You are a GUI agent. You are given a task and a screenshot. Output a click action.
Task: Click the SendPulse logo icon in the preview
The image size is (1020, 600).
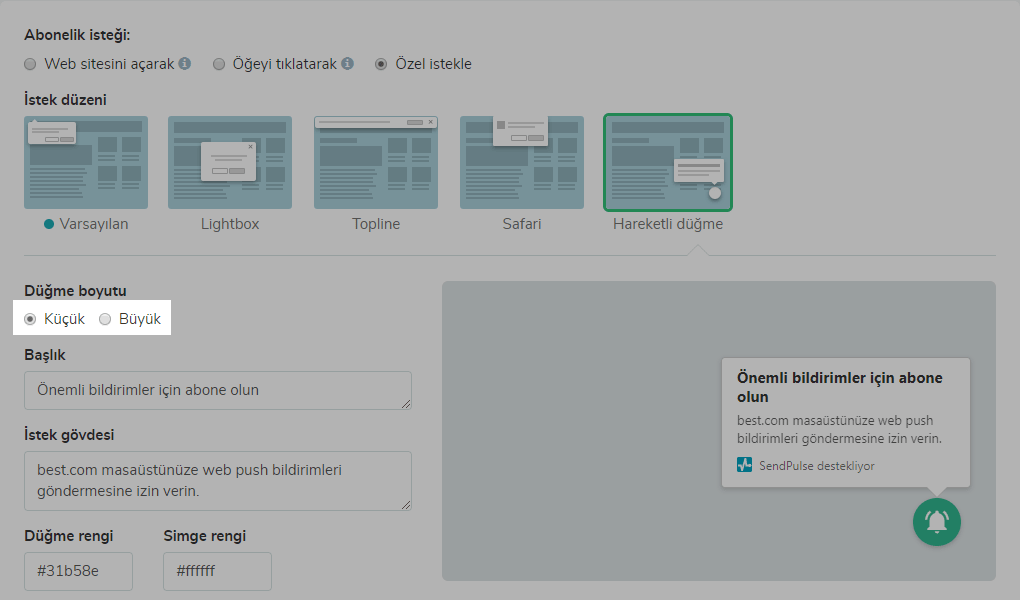[744, 465]
